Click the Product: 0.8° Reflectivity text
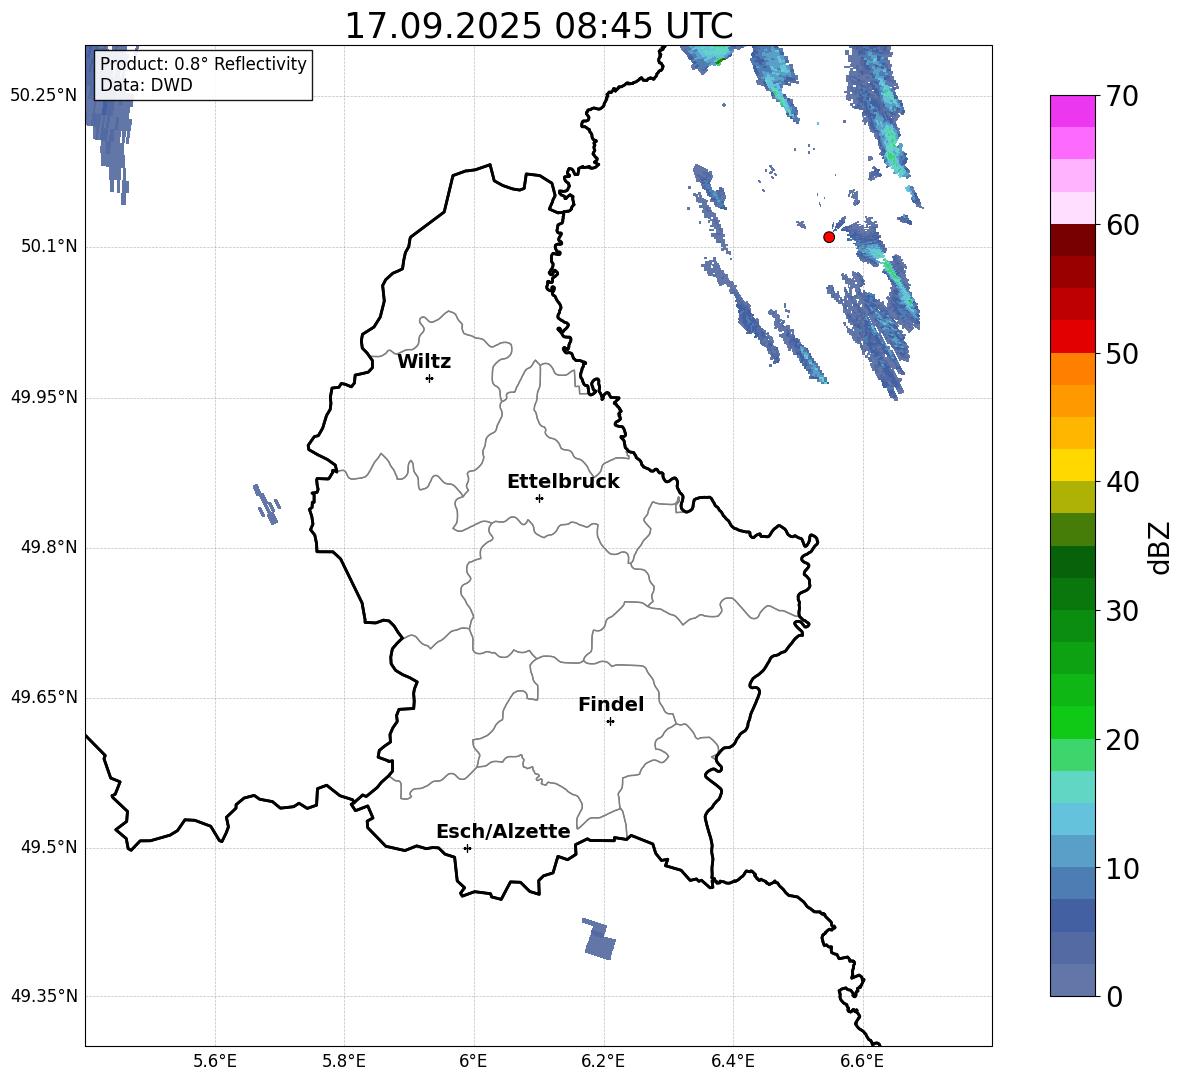 click(x=203, y=64)
